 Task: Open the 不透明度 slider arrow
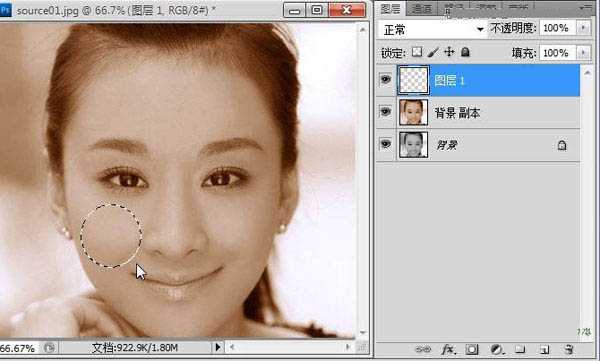coord(584,28)
